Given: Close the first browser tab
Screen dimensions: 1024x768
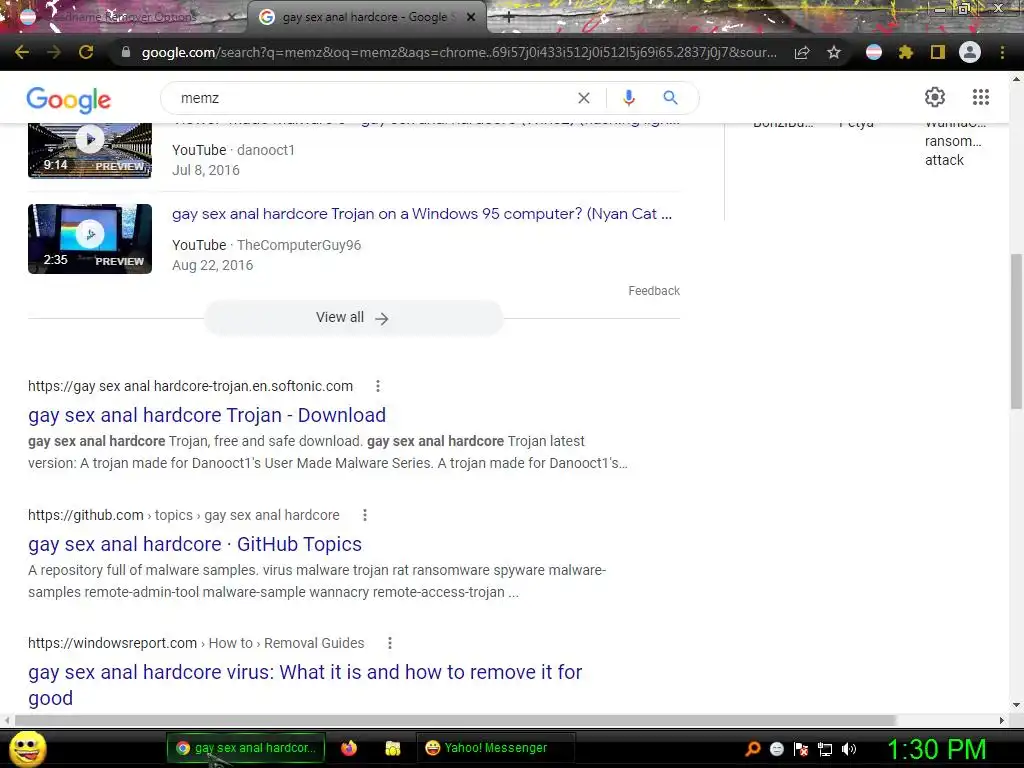Looking at the screenshot, I should pos(231,18).
